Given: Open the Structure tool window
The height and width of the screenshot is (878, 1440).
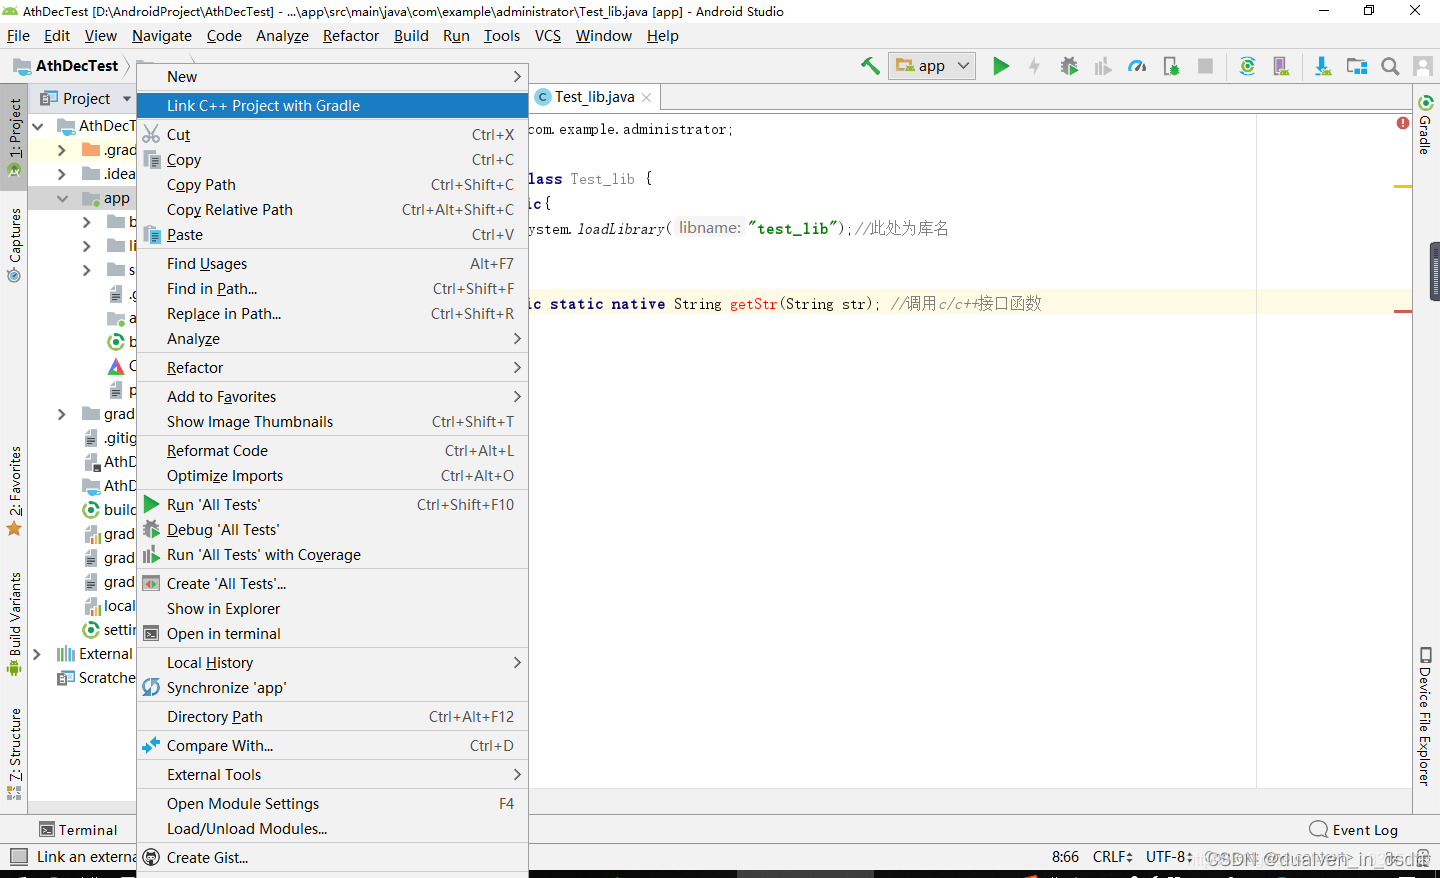Looking at the screenshot, I should click(x=14, y=753).
